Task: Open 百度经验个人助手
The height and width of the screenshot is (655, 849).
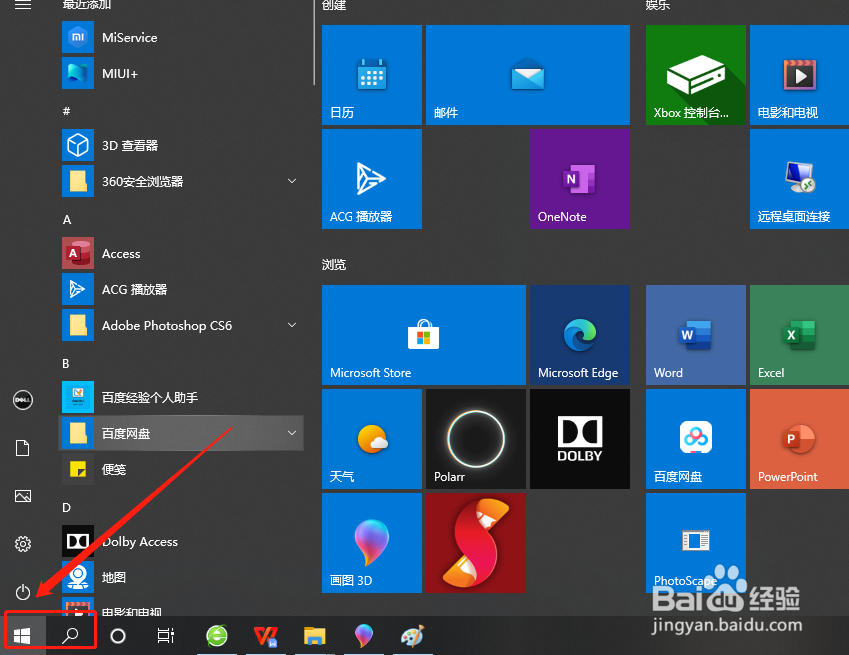Action: 181,397
